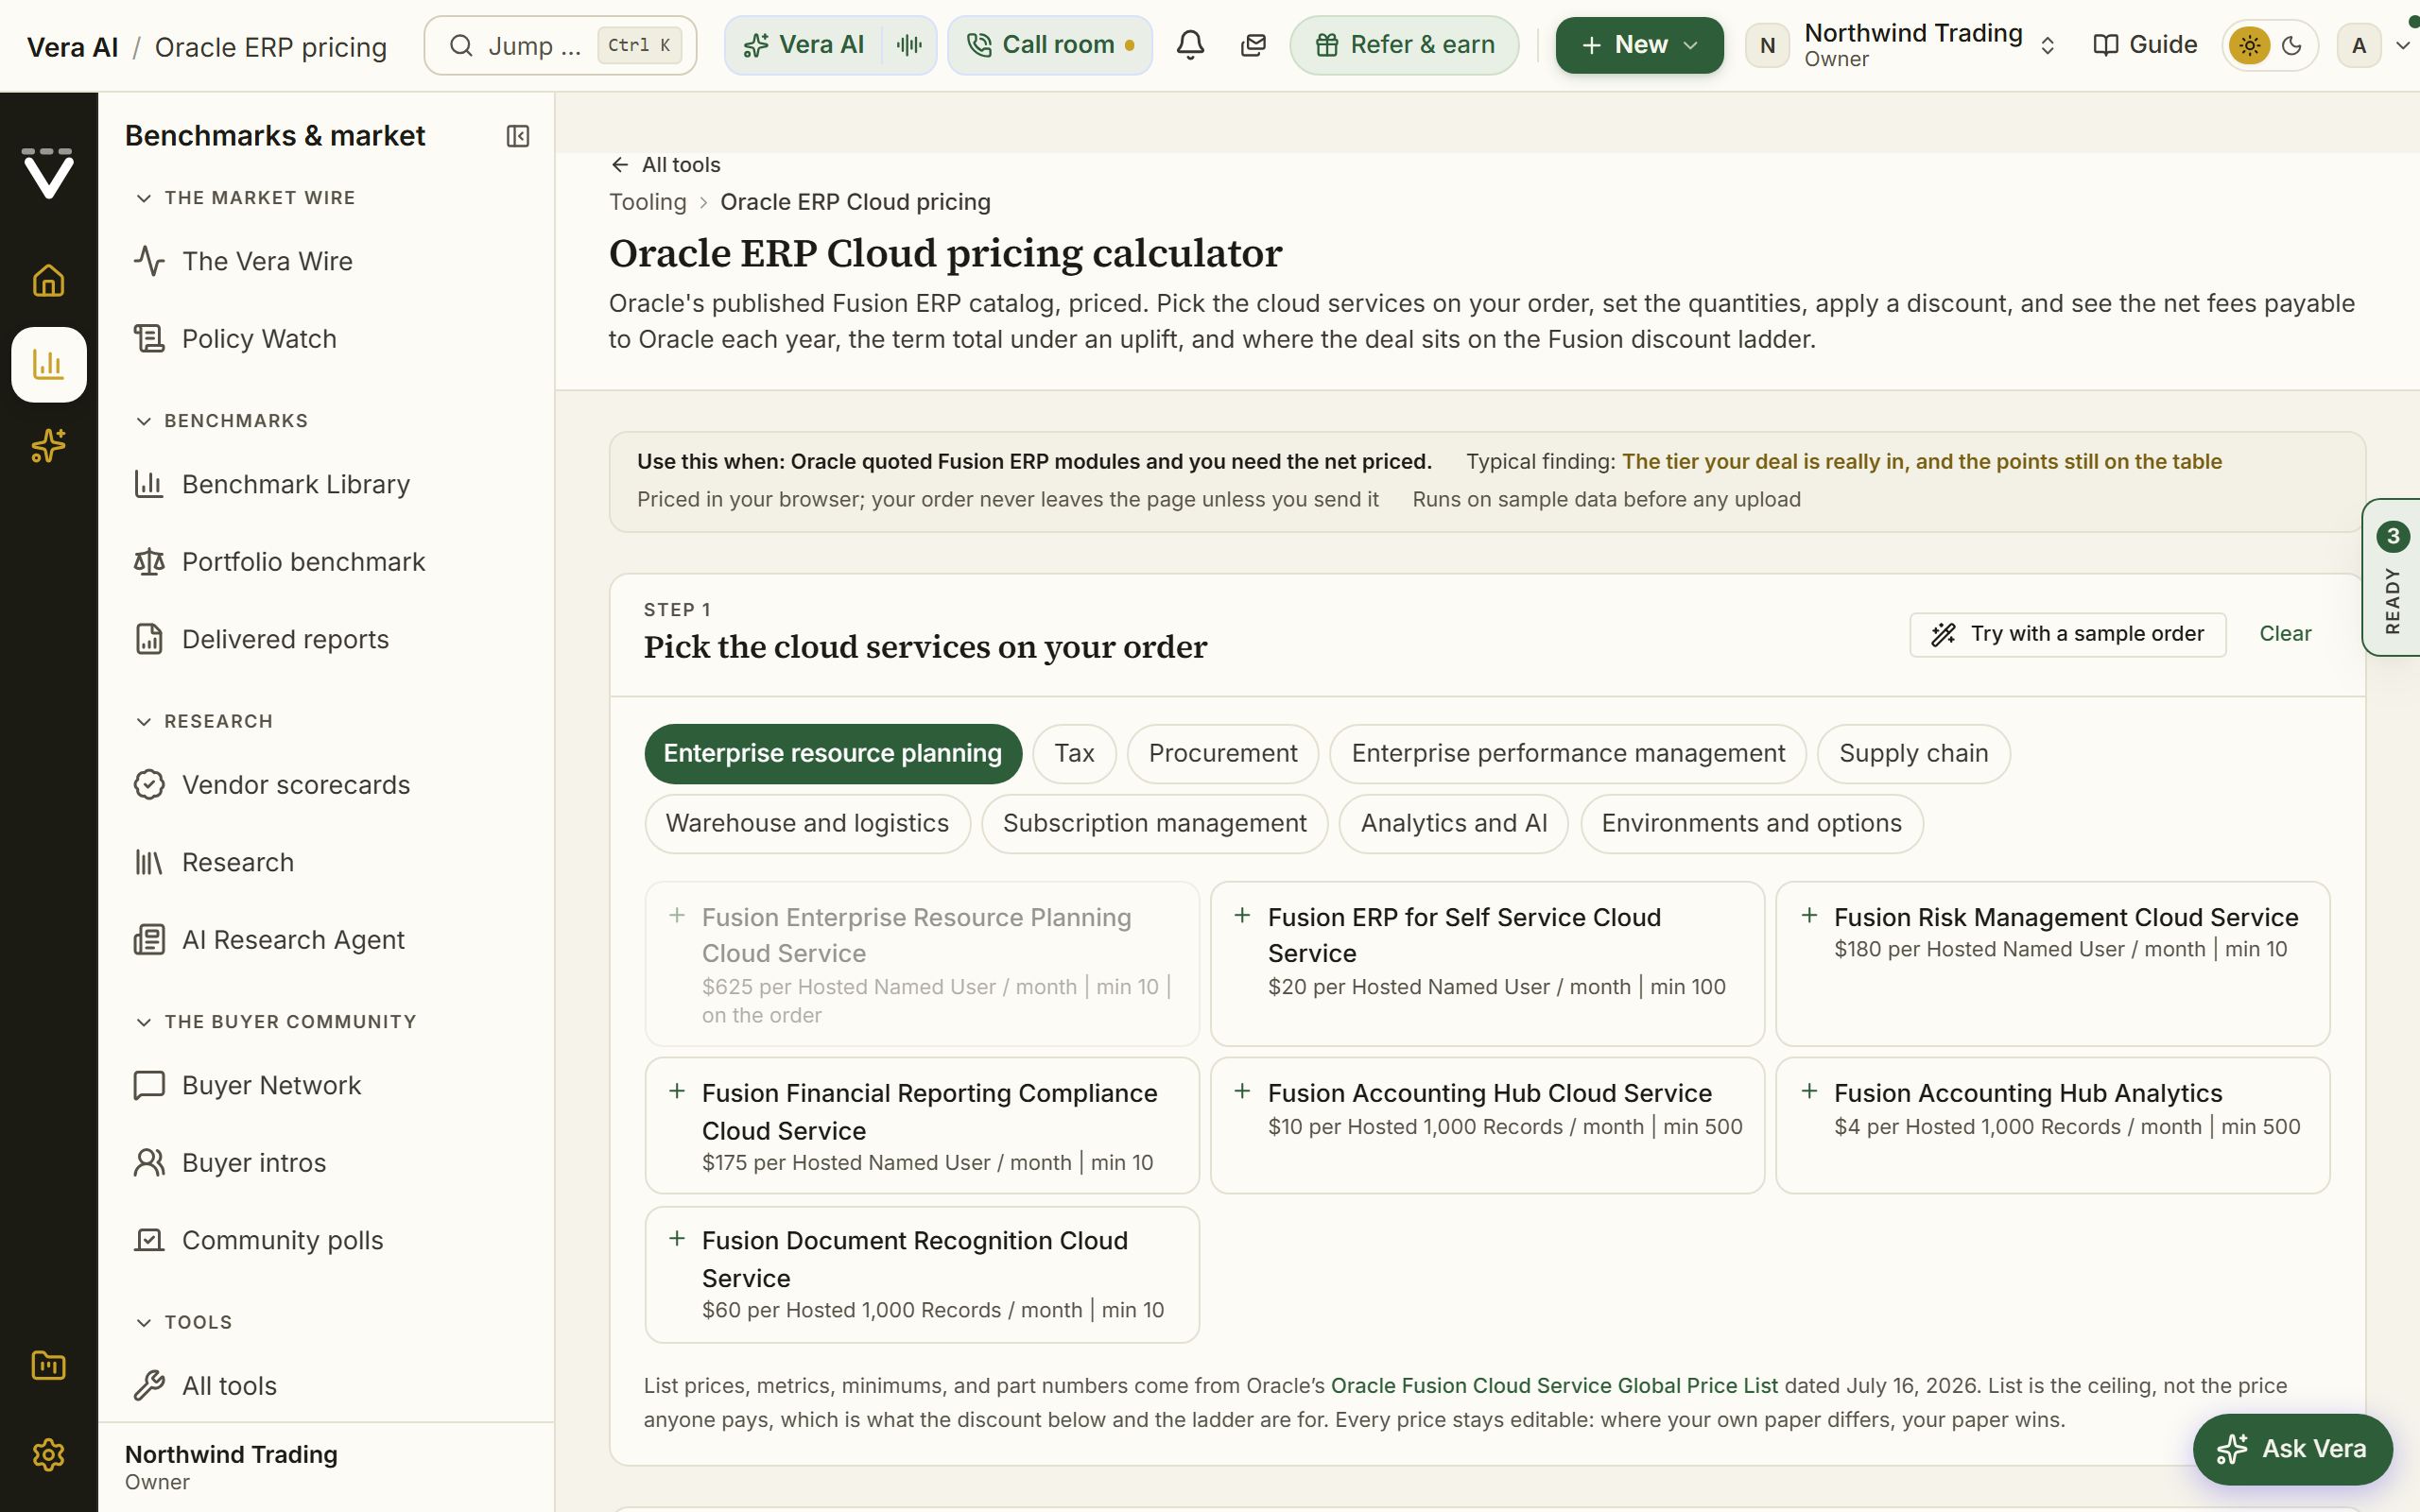2420x1512 pixels.
Task: Open the New dropdown button
Action: [x=1639, y=45]
